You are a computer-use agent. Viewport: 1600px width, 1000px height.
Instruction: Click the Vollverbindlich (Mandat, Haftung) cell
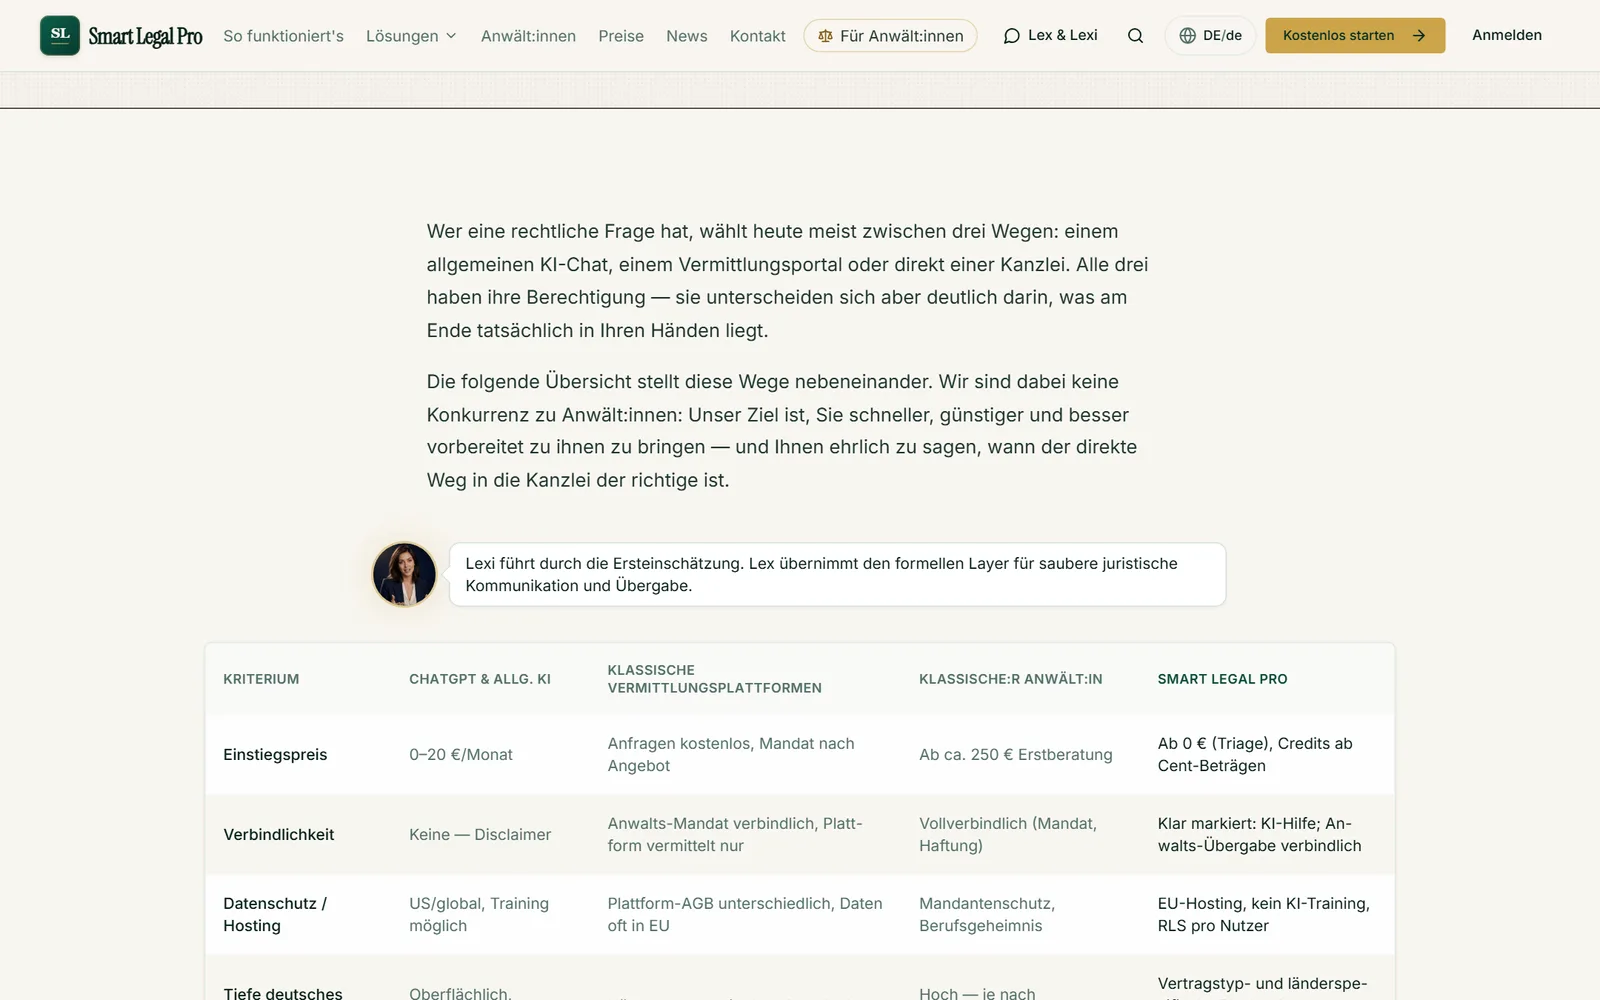pyautogui.click(x=1008, y=834)
